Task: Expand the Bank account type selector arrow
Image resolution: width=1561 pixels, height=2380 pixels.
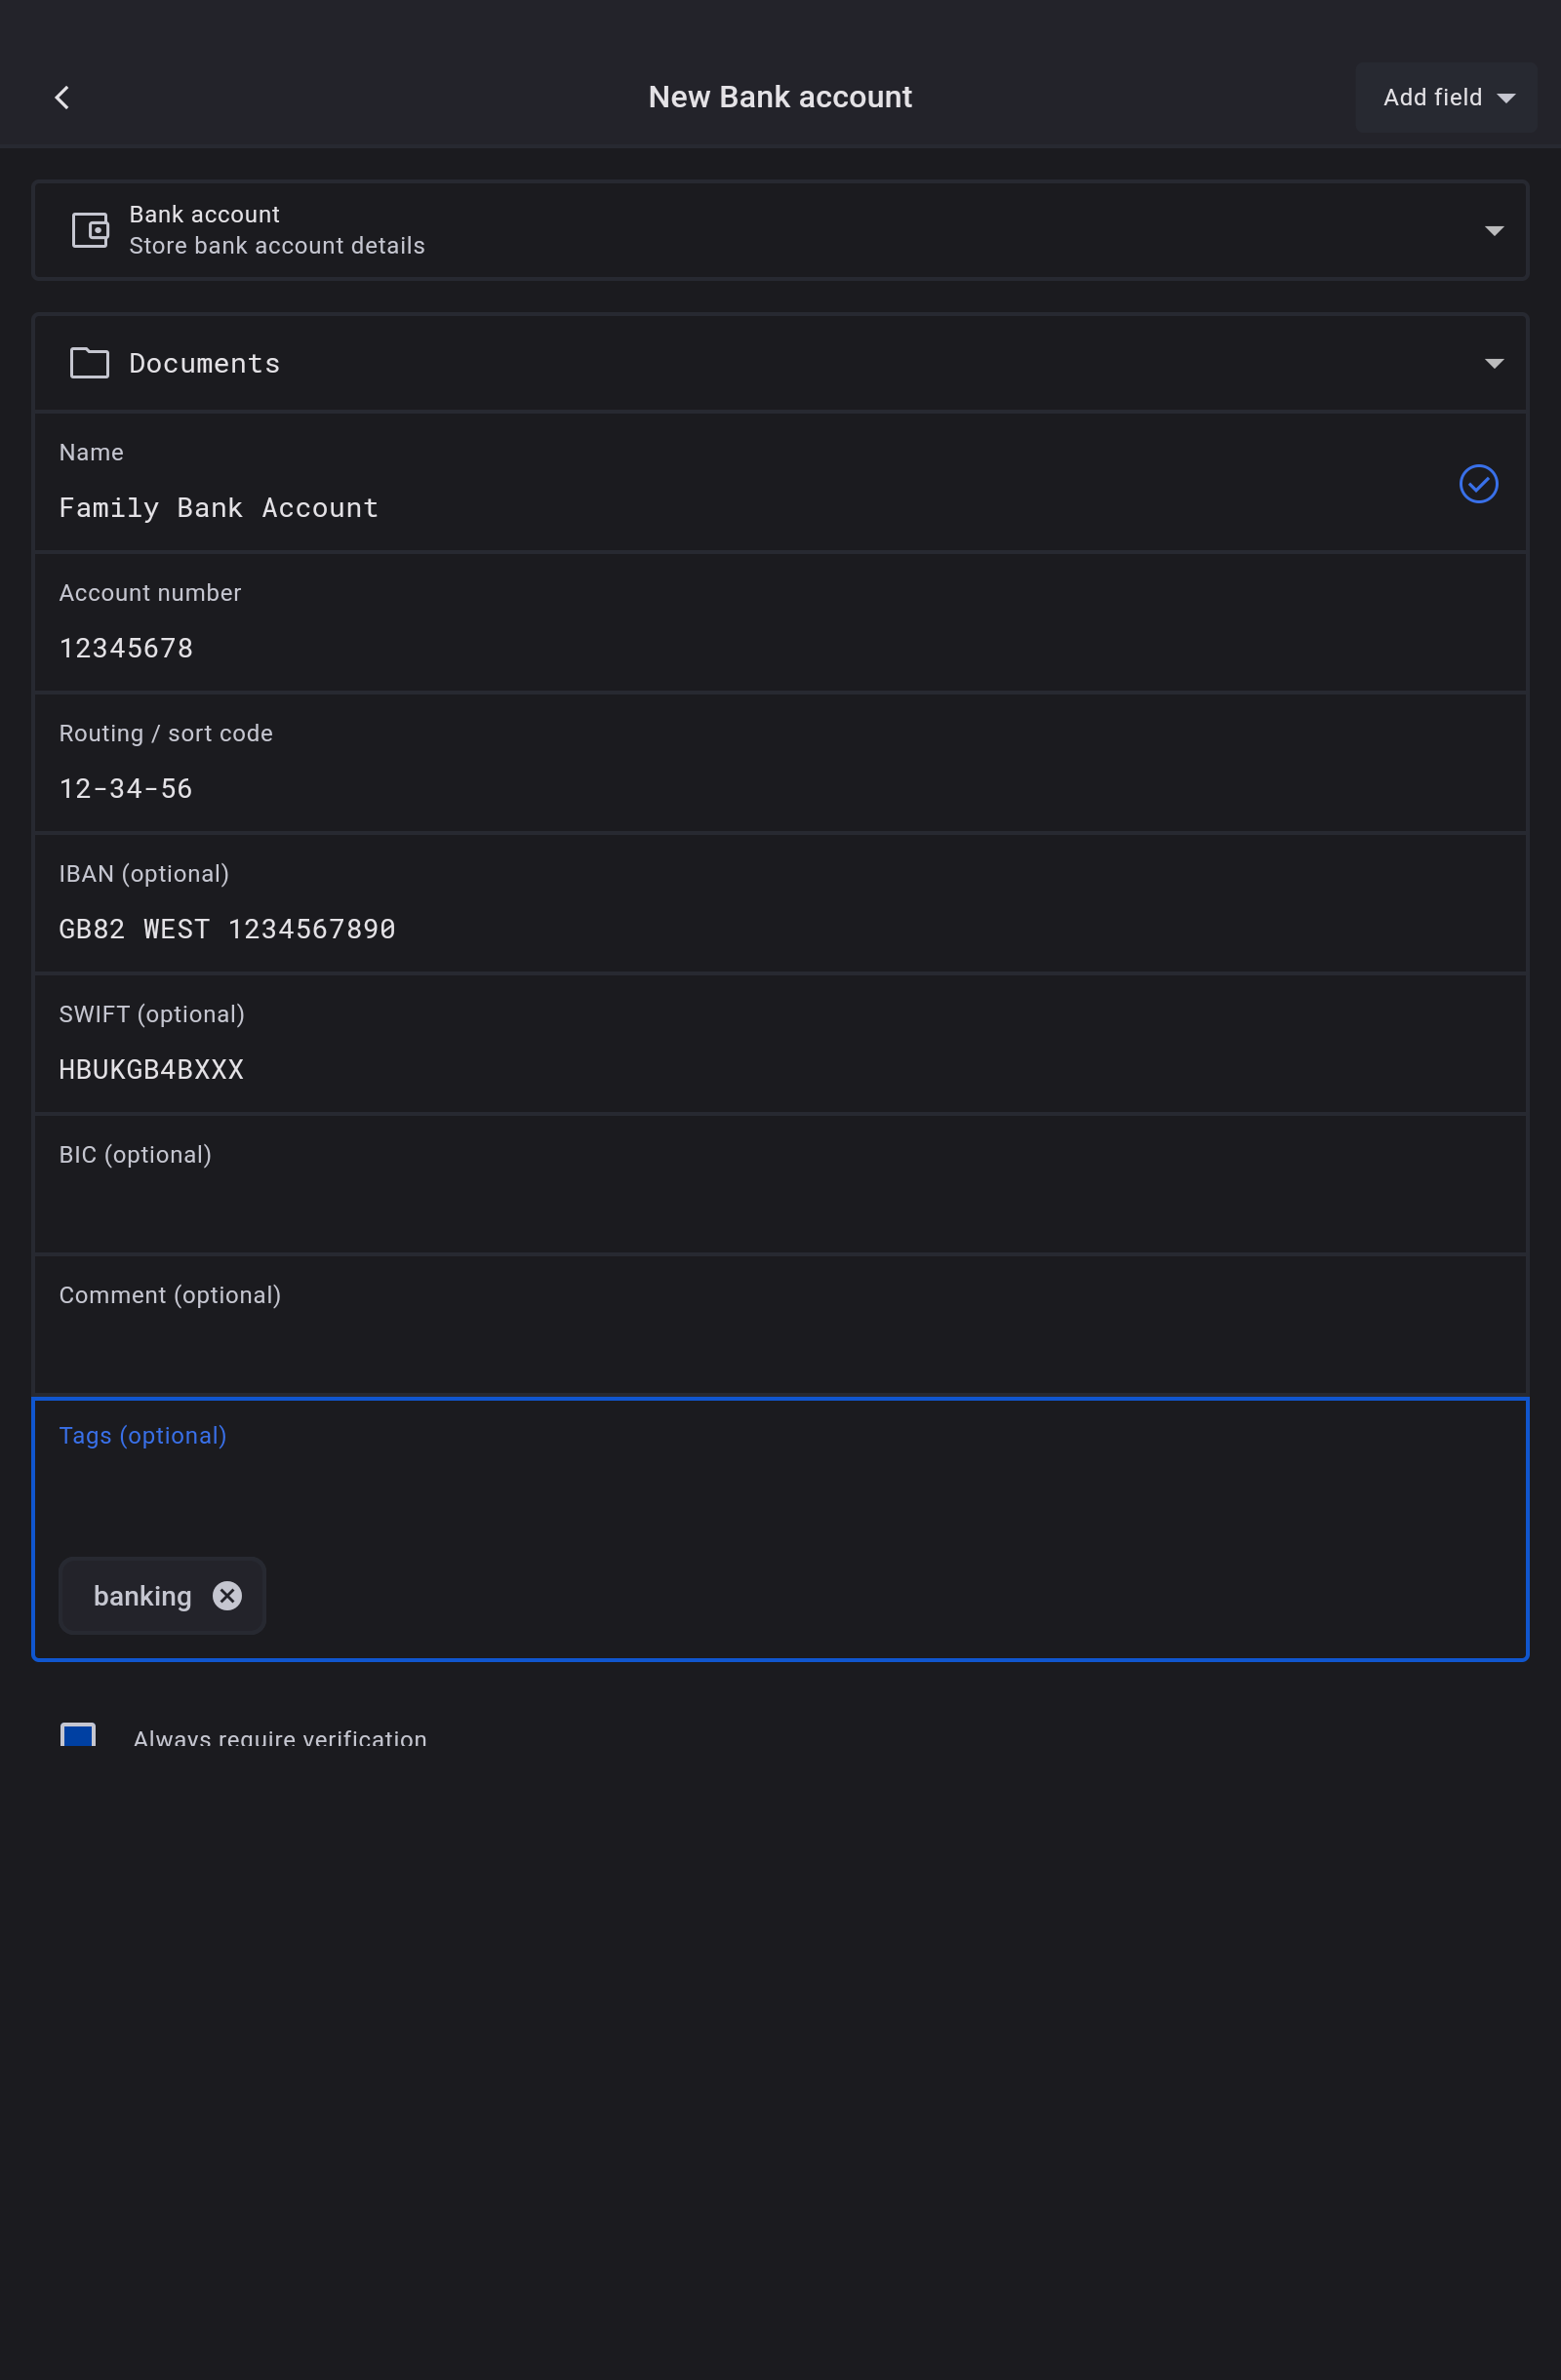Action: (x=1494, y=231)
